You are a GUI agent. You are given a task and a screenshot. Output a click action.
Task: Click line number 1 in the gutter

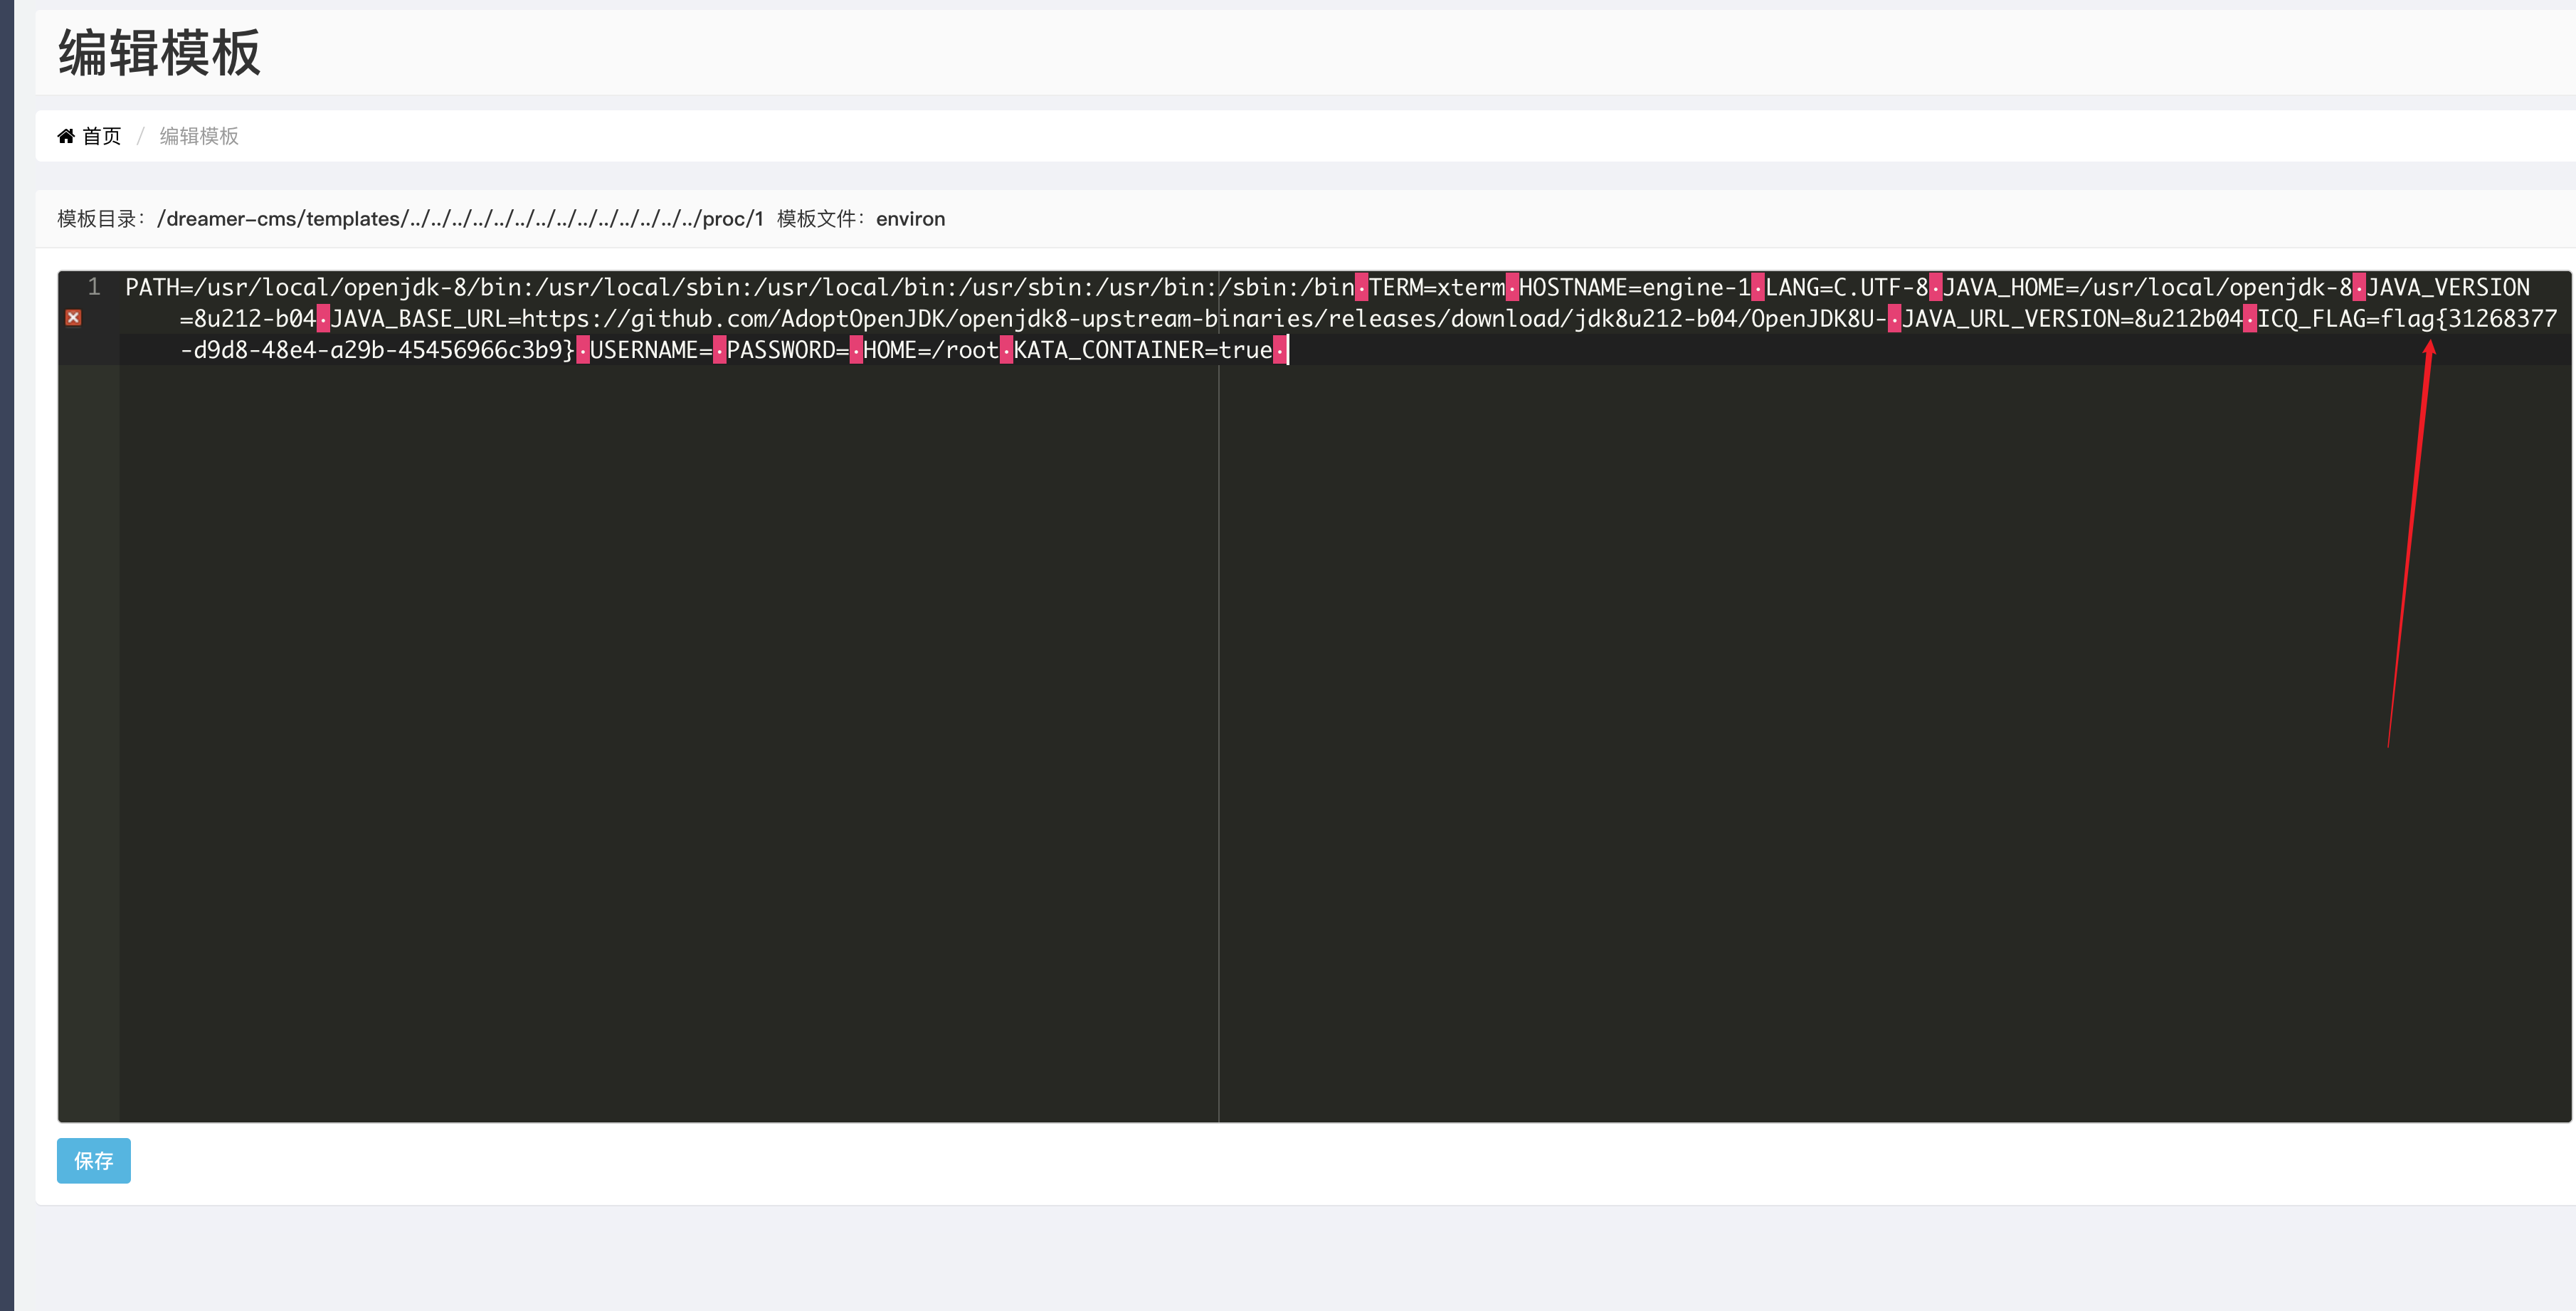[94, 287]
